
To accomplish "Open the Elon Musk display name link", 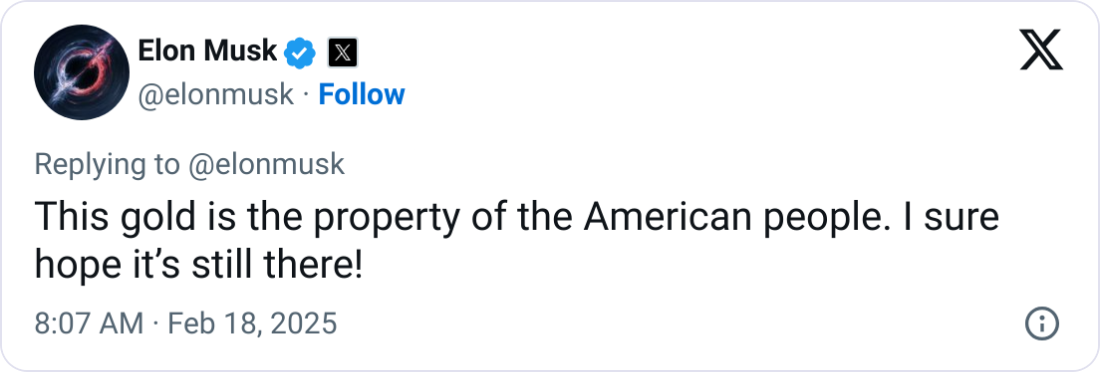I will point(207,51).
